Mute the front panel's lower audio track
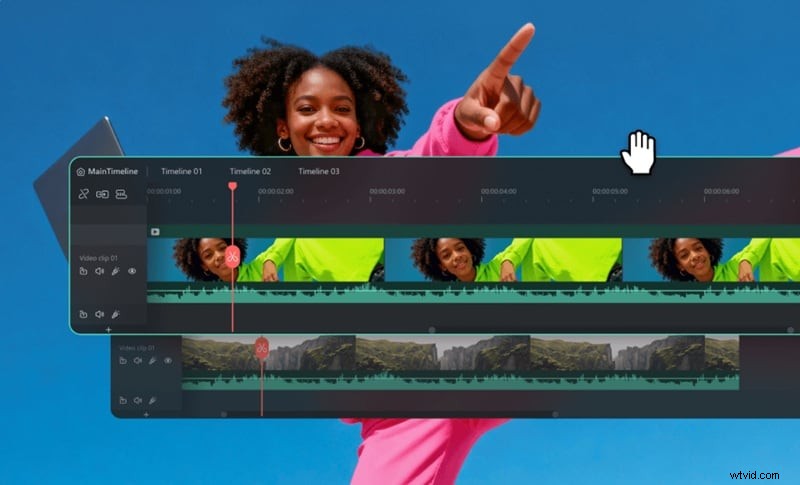This screenshot has height=485, width=800. [x=99, y=314]
